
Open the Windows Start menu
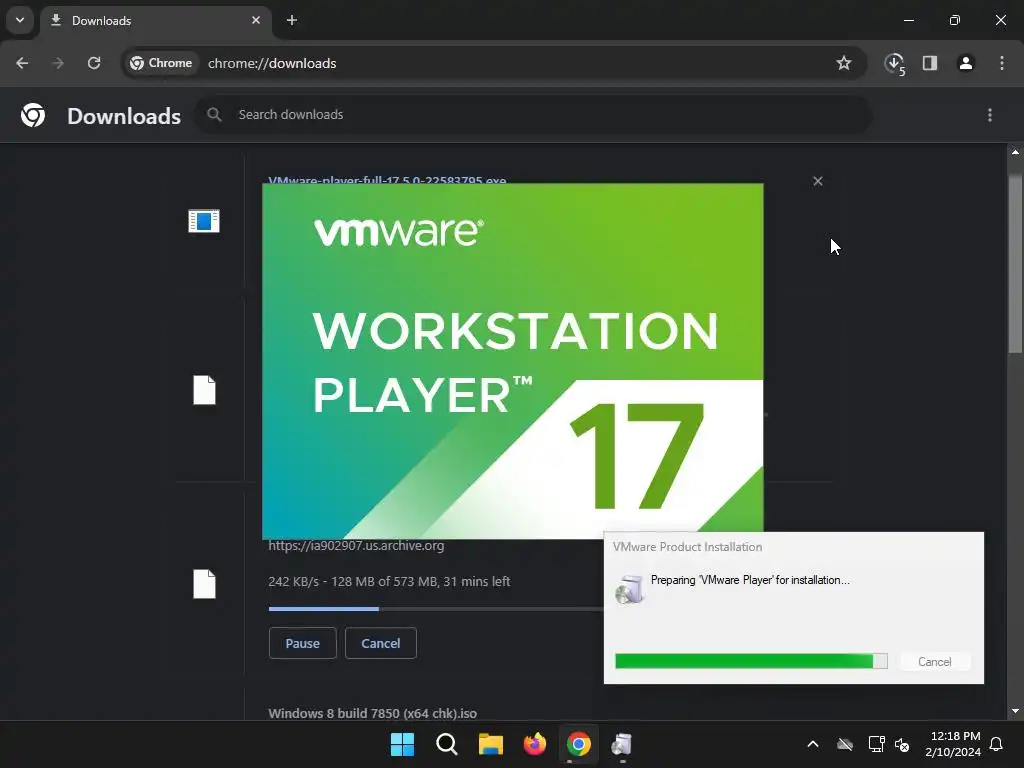[x=402, y=744]
